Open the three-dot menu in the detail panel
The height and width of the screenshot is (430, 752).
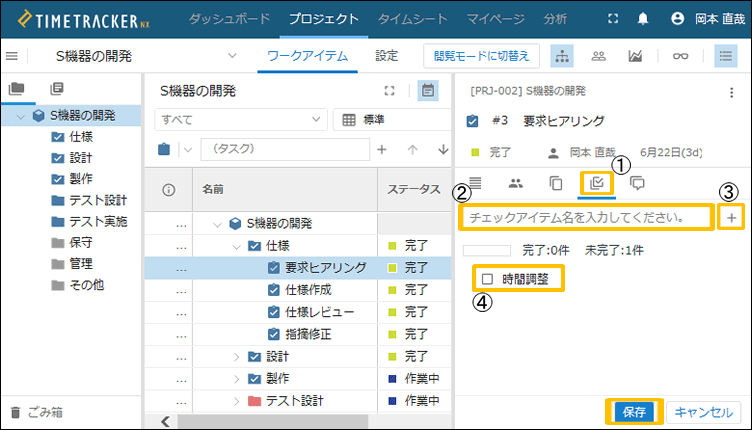tap(731, 93)
